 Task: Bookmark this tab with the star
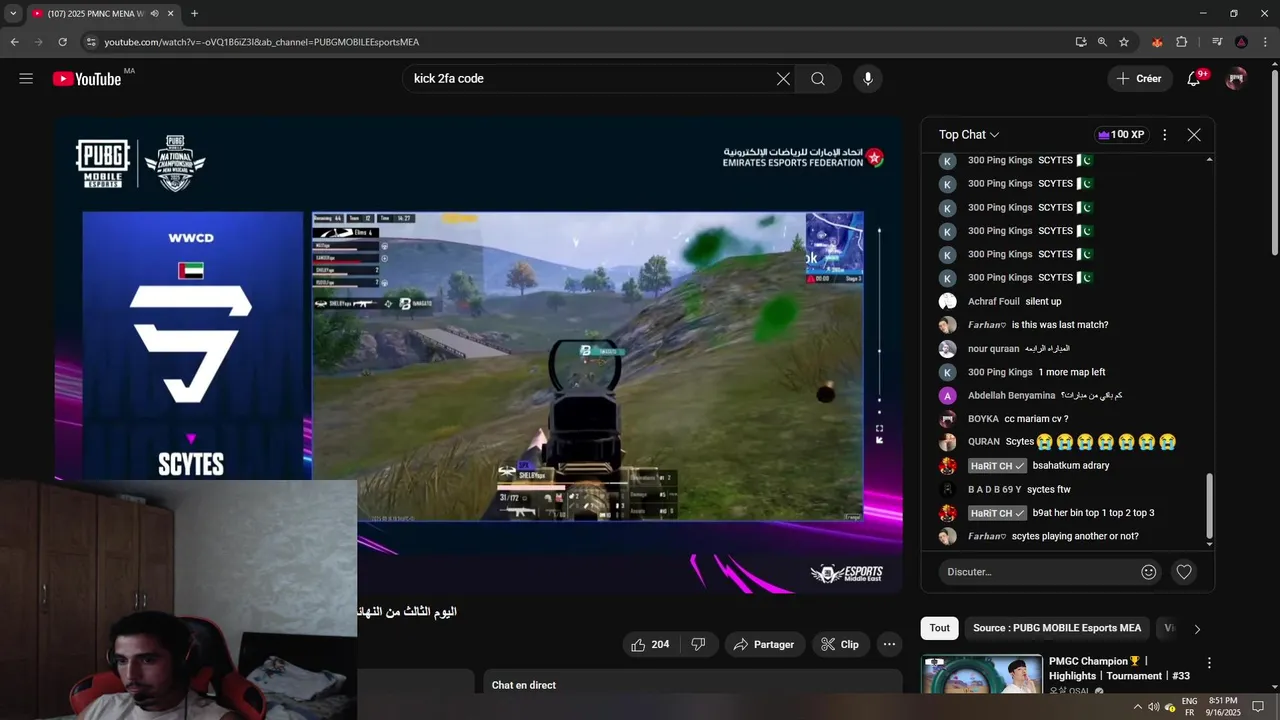[x=1124, y=42]
